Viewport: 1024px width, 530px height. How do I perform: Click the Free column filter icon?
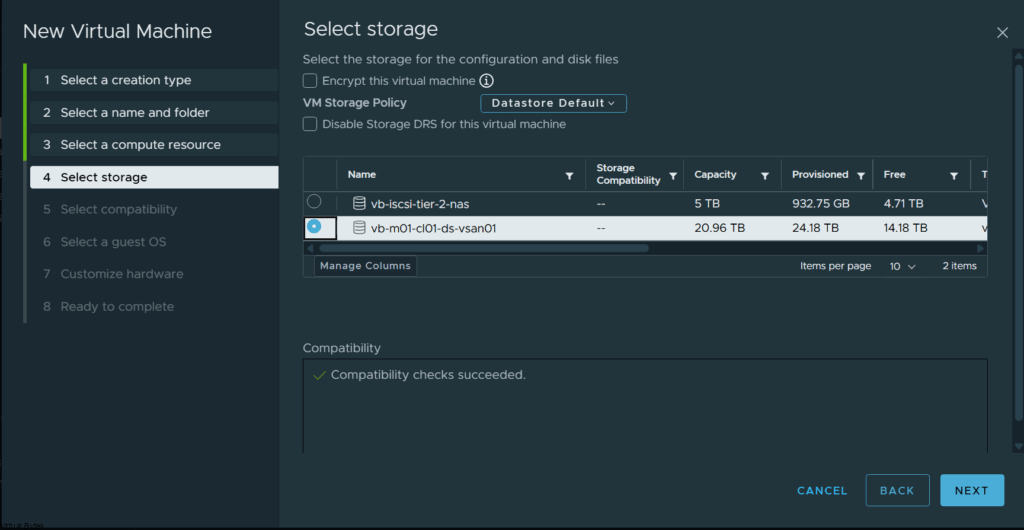click(x=953, y=176)
